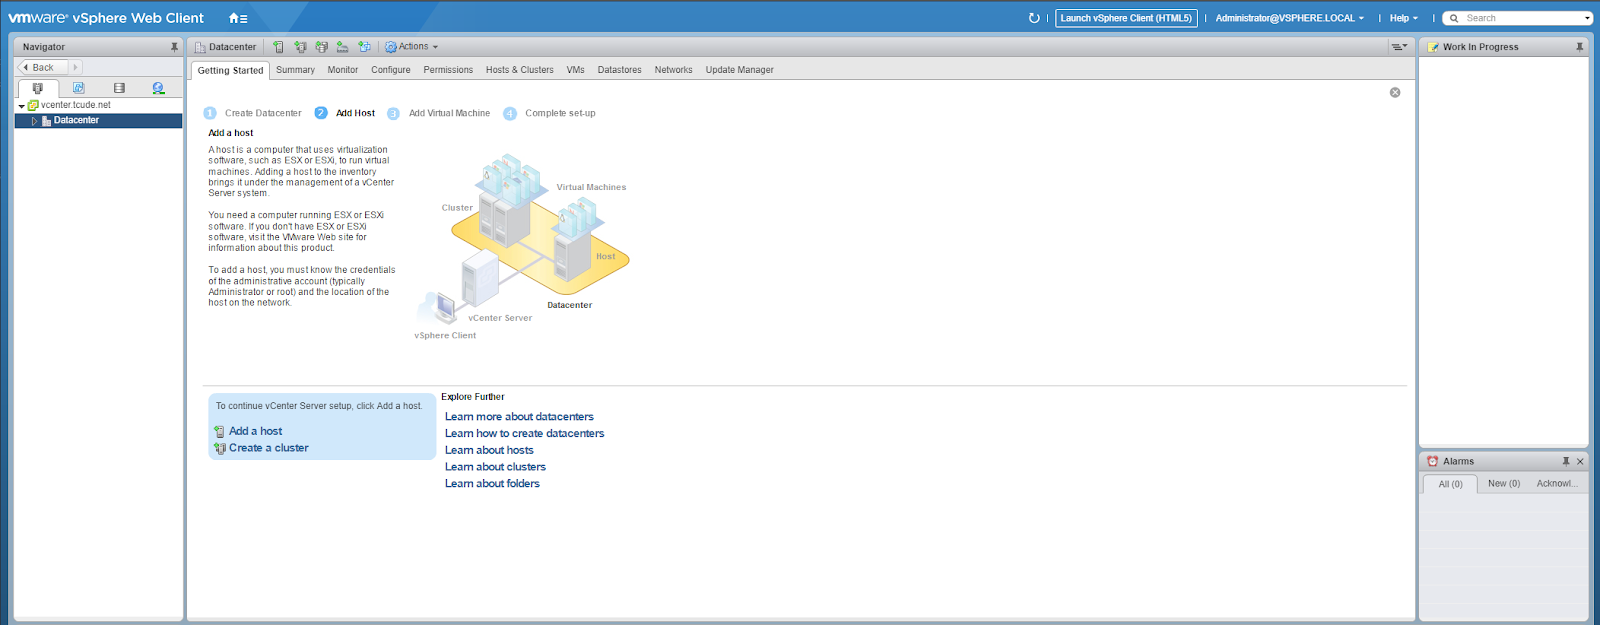Open Storage navigator view

119,88
